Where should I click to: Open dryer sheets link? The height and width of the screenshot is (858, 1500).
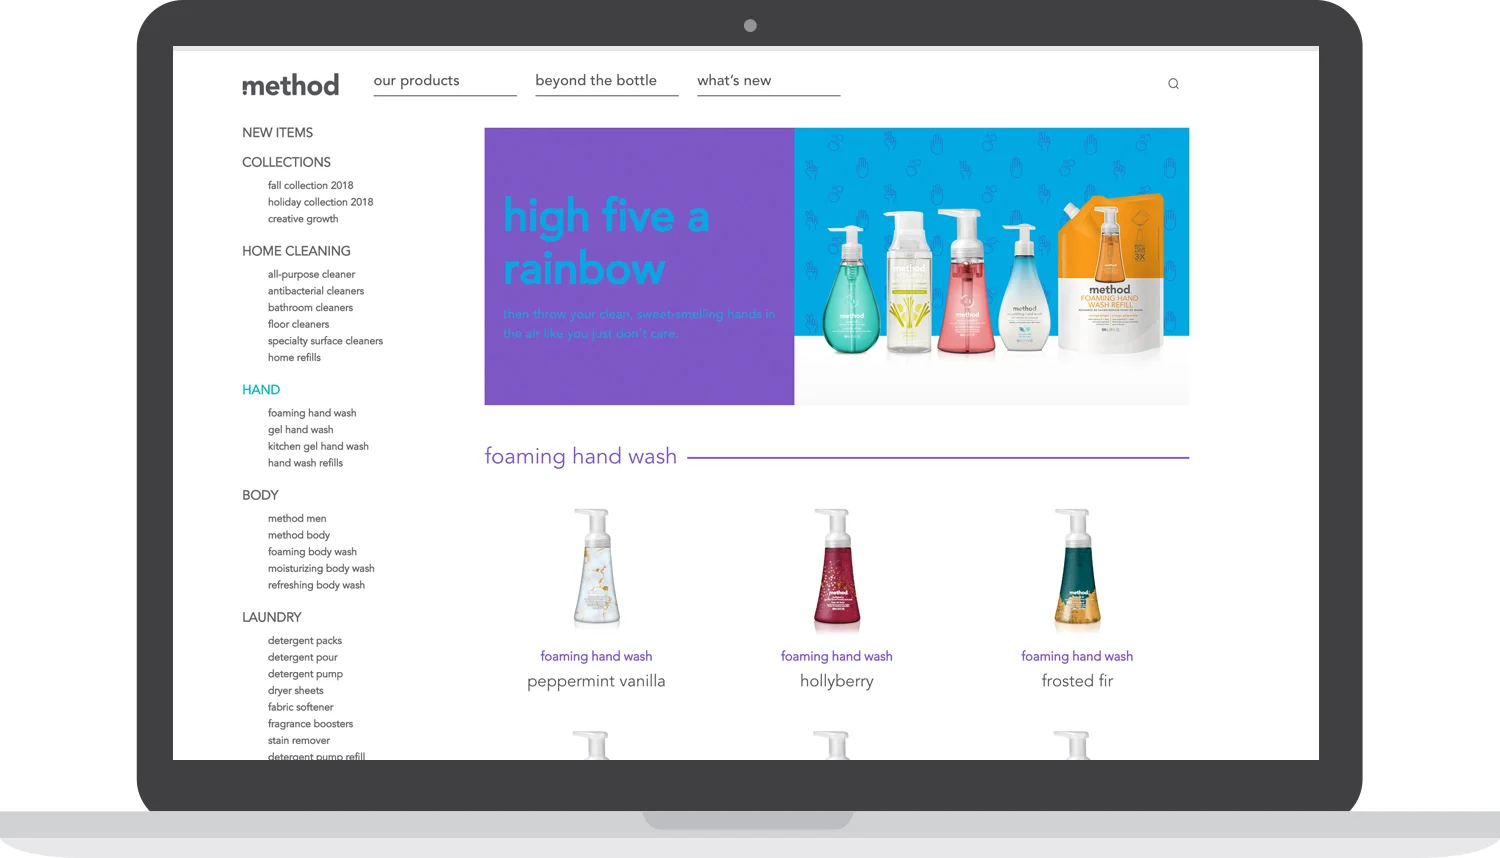click(295, 691)
